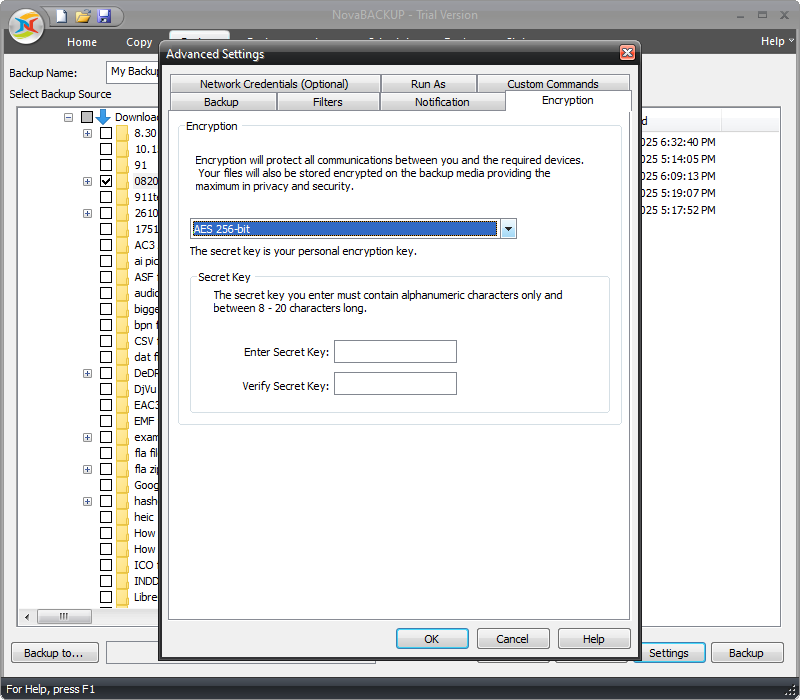The height and width of the screenshot is (700, 800).
Task: Click the Backup button at bottom right
Action: [746, 653]
